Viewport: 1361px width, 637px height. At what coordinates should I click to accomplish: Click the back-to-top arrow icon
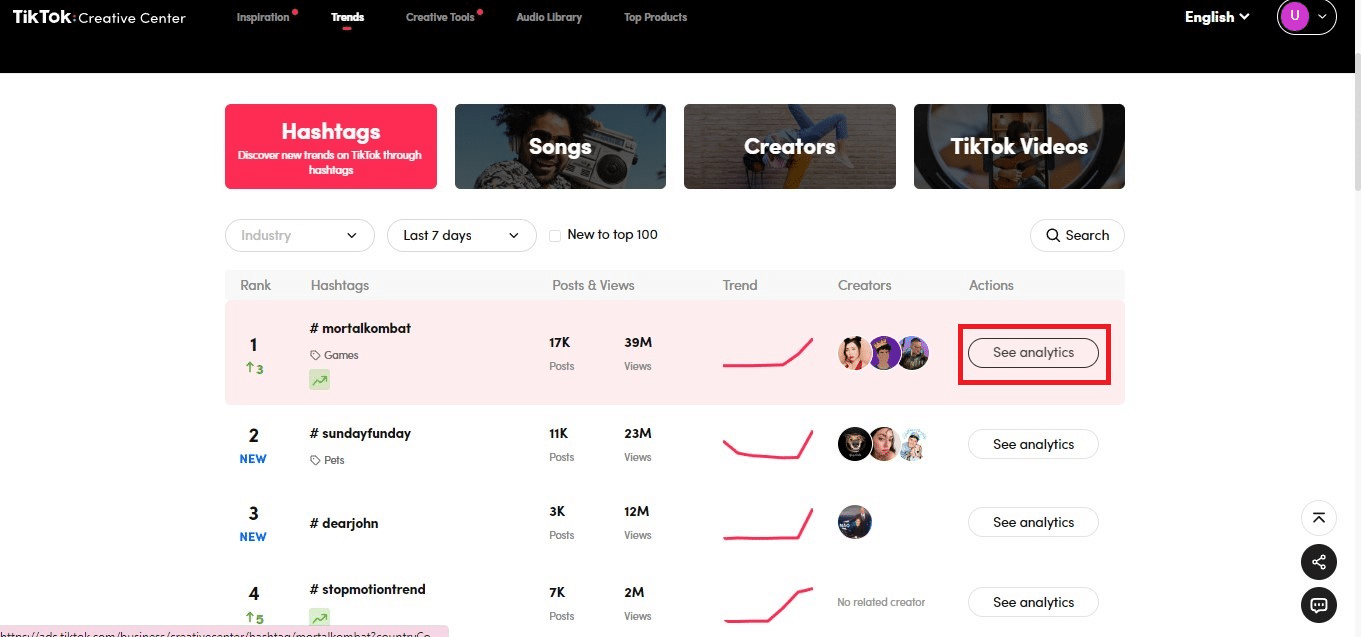point(1319,517)
